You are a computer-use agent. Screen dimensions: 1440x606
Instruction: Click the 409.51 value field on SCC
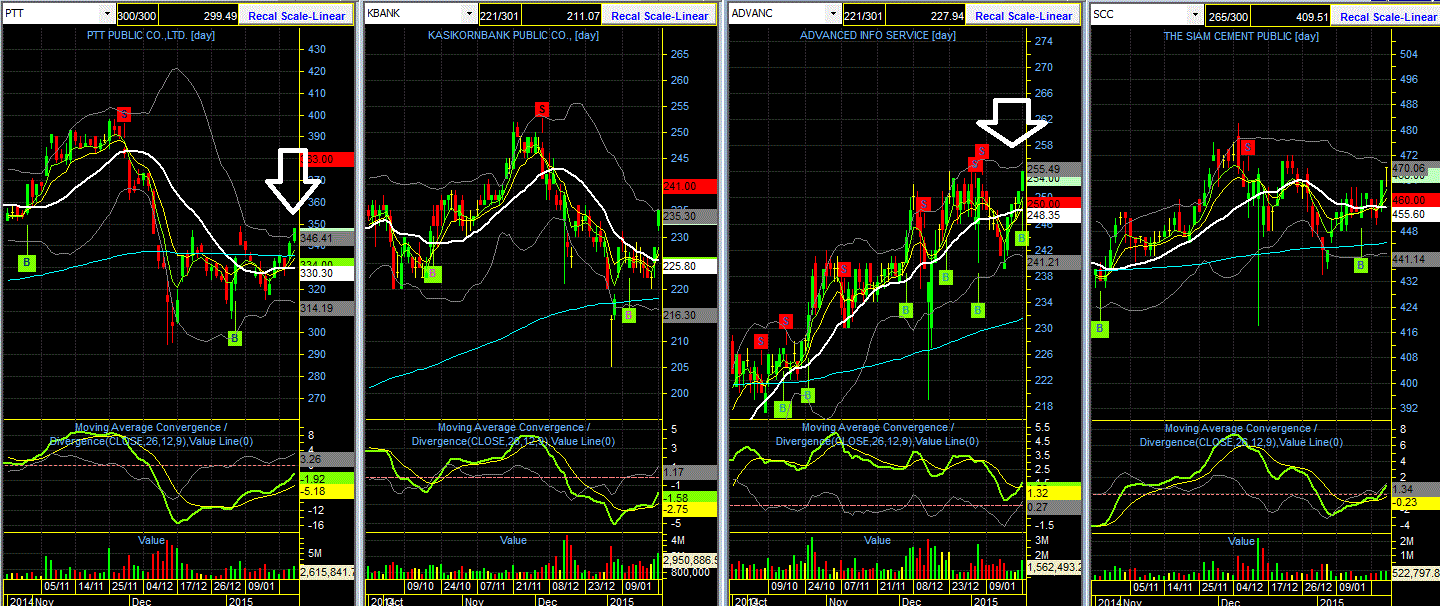pos(1292,15)
